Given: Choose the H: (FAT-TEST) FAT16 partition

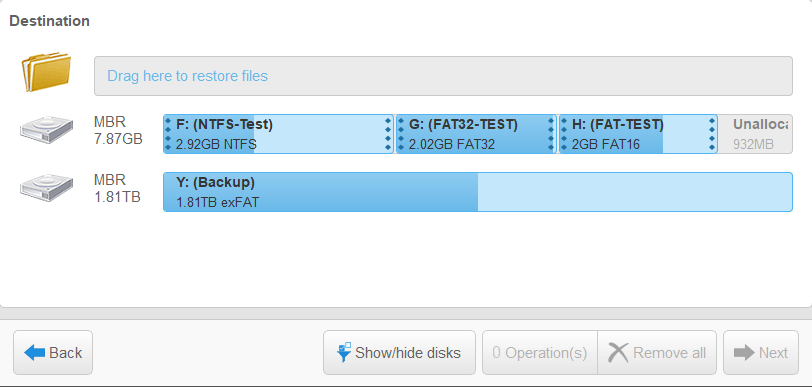Looking at the screenshot, I should pos(638,134).
